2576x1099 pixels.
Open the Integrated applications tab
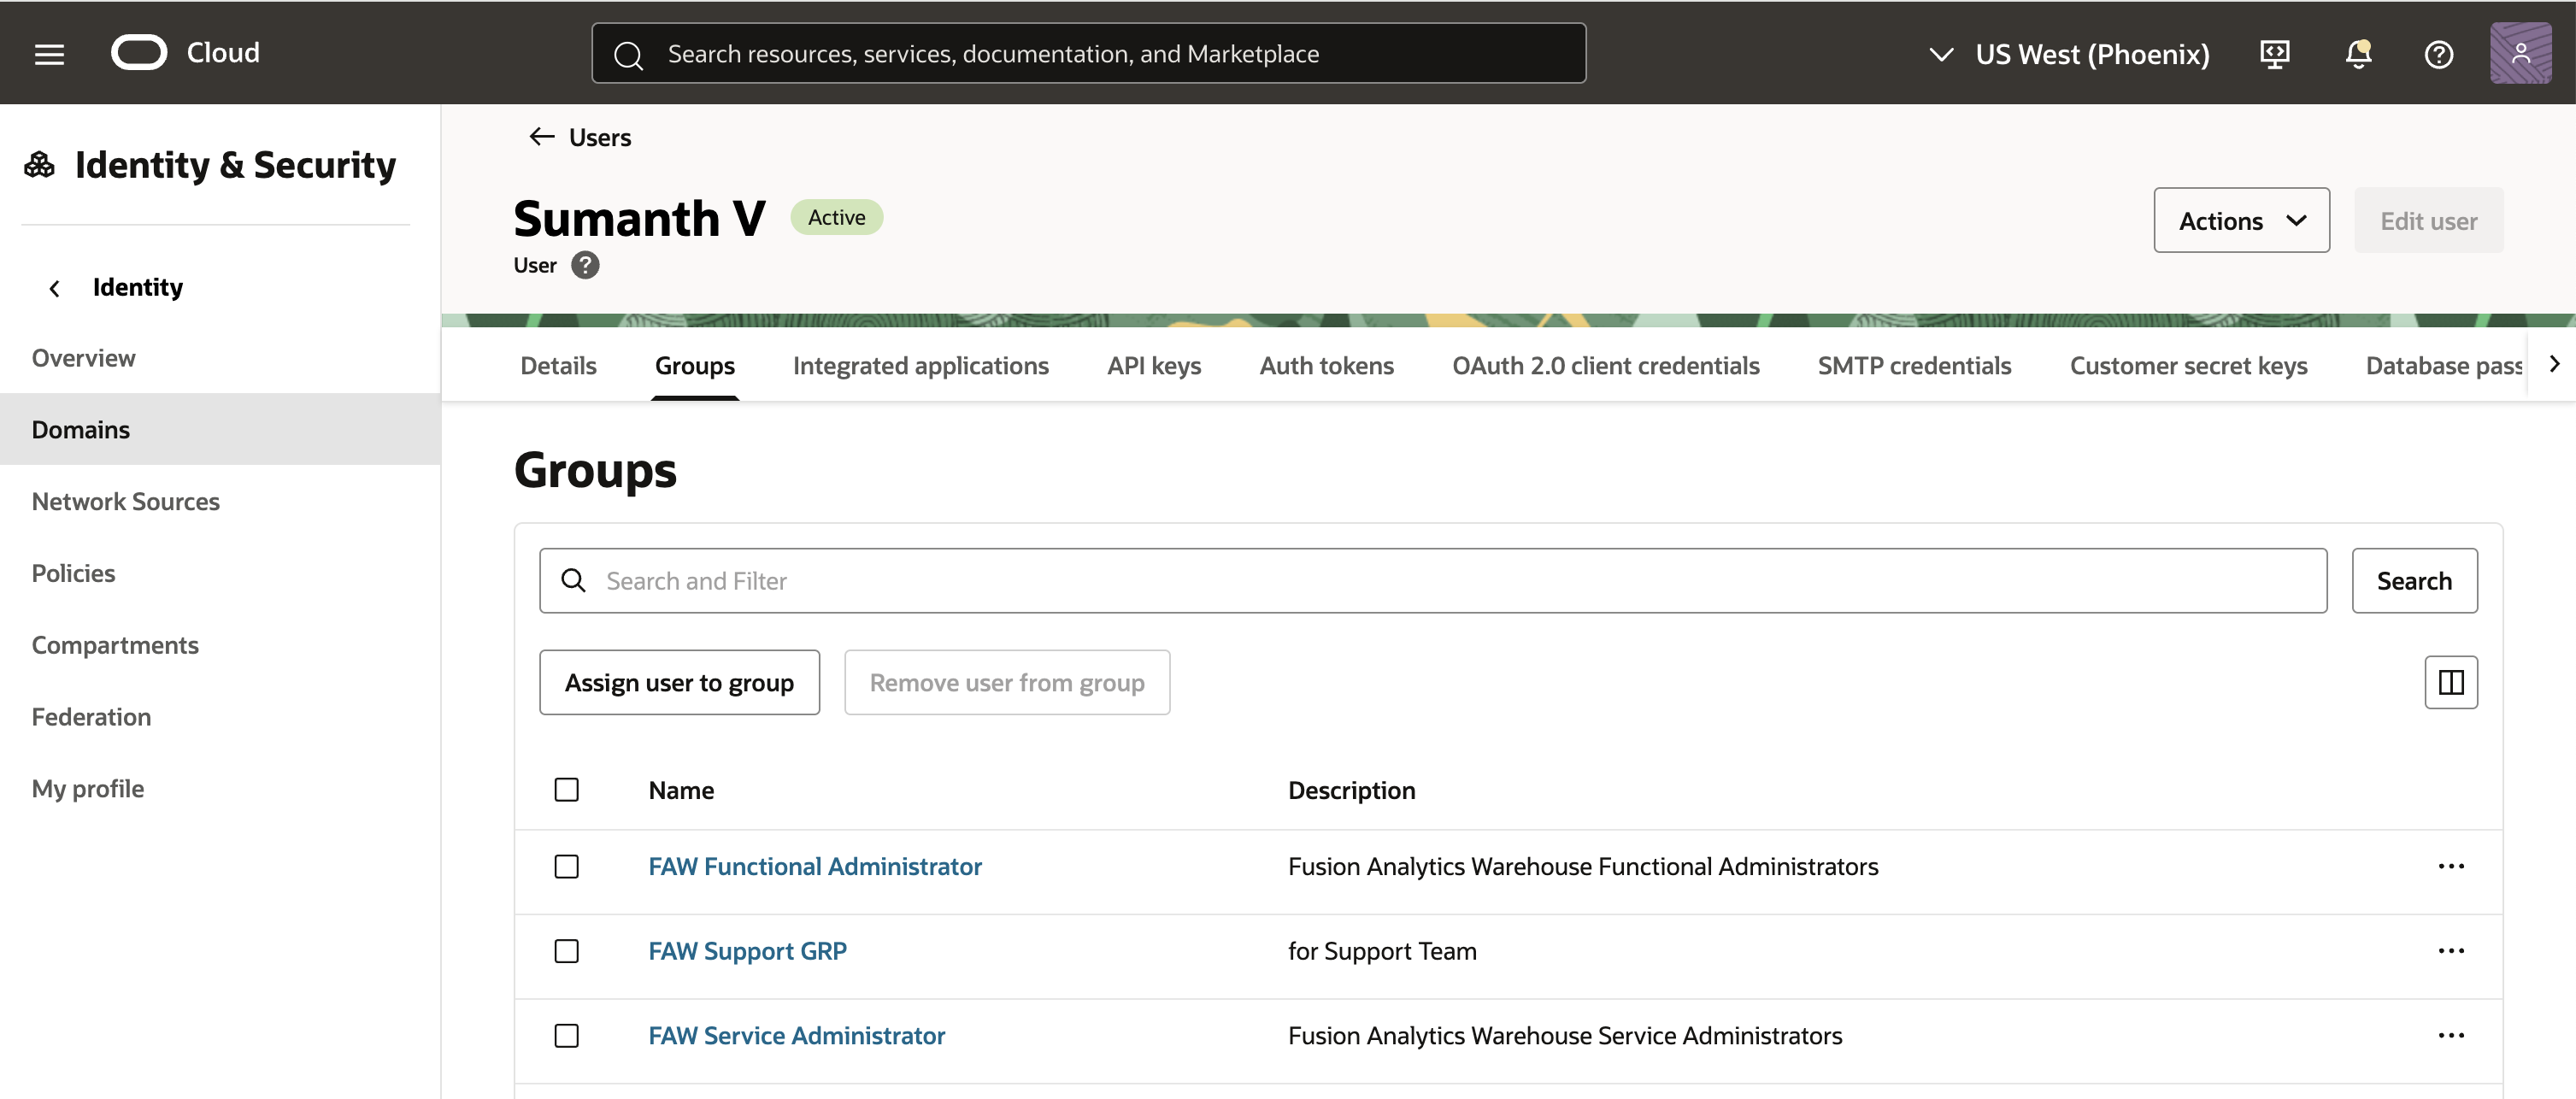point(920,366)
